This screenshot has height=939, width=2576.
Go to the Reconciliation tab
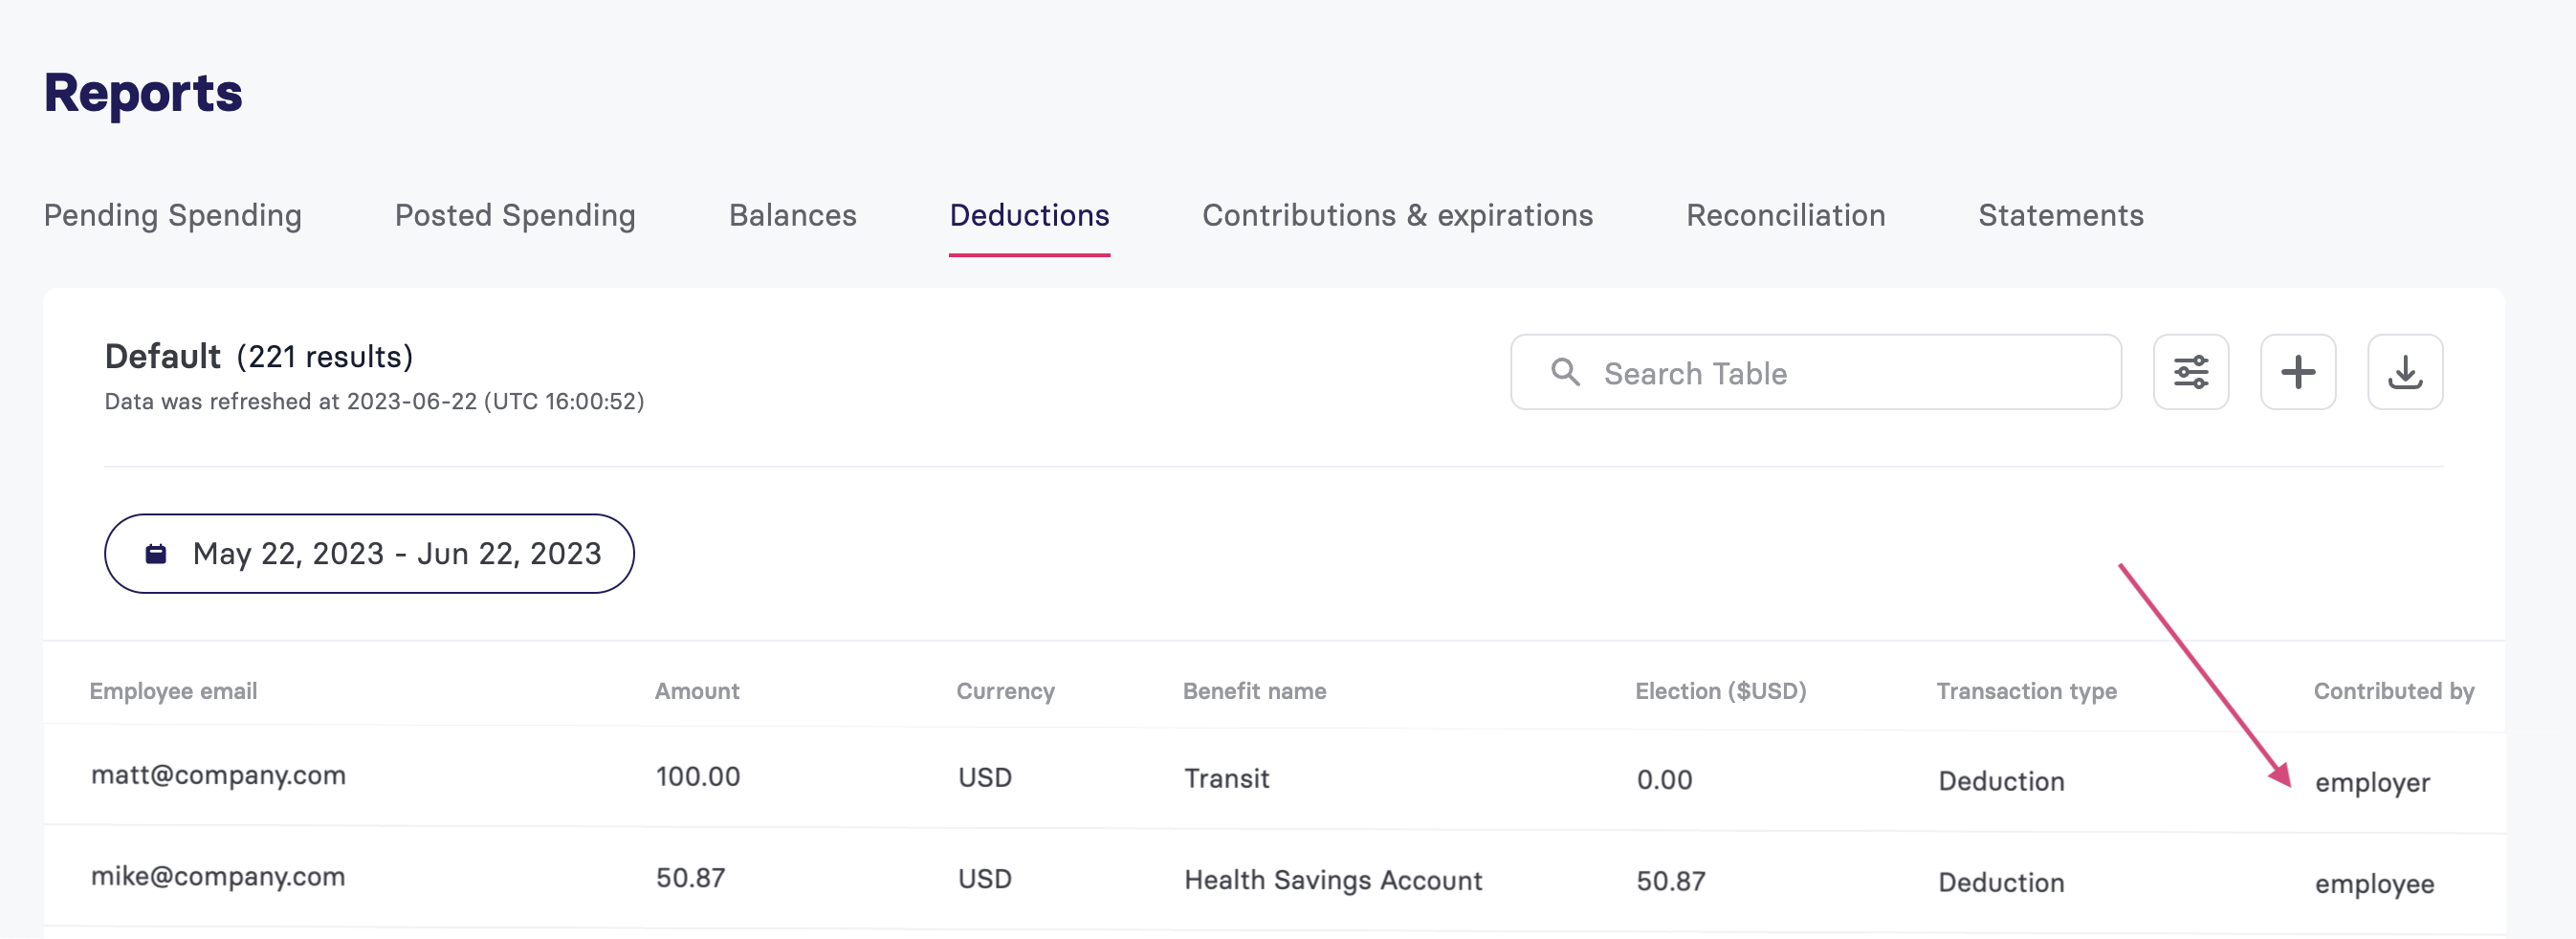[x=1785, y=215]
